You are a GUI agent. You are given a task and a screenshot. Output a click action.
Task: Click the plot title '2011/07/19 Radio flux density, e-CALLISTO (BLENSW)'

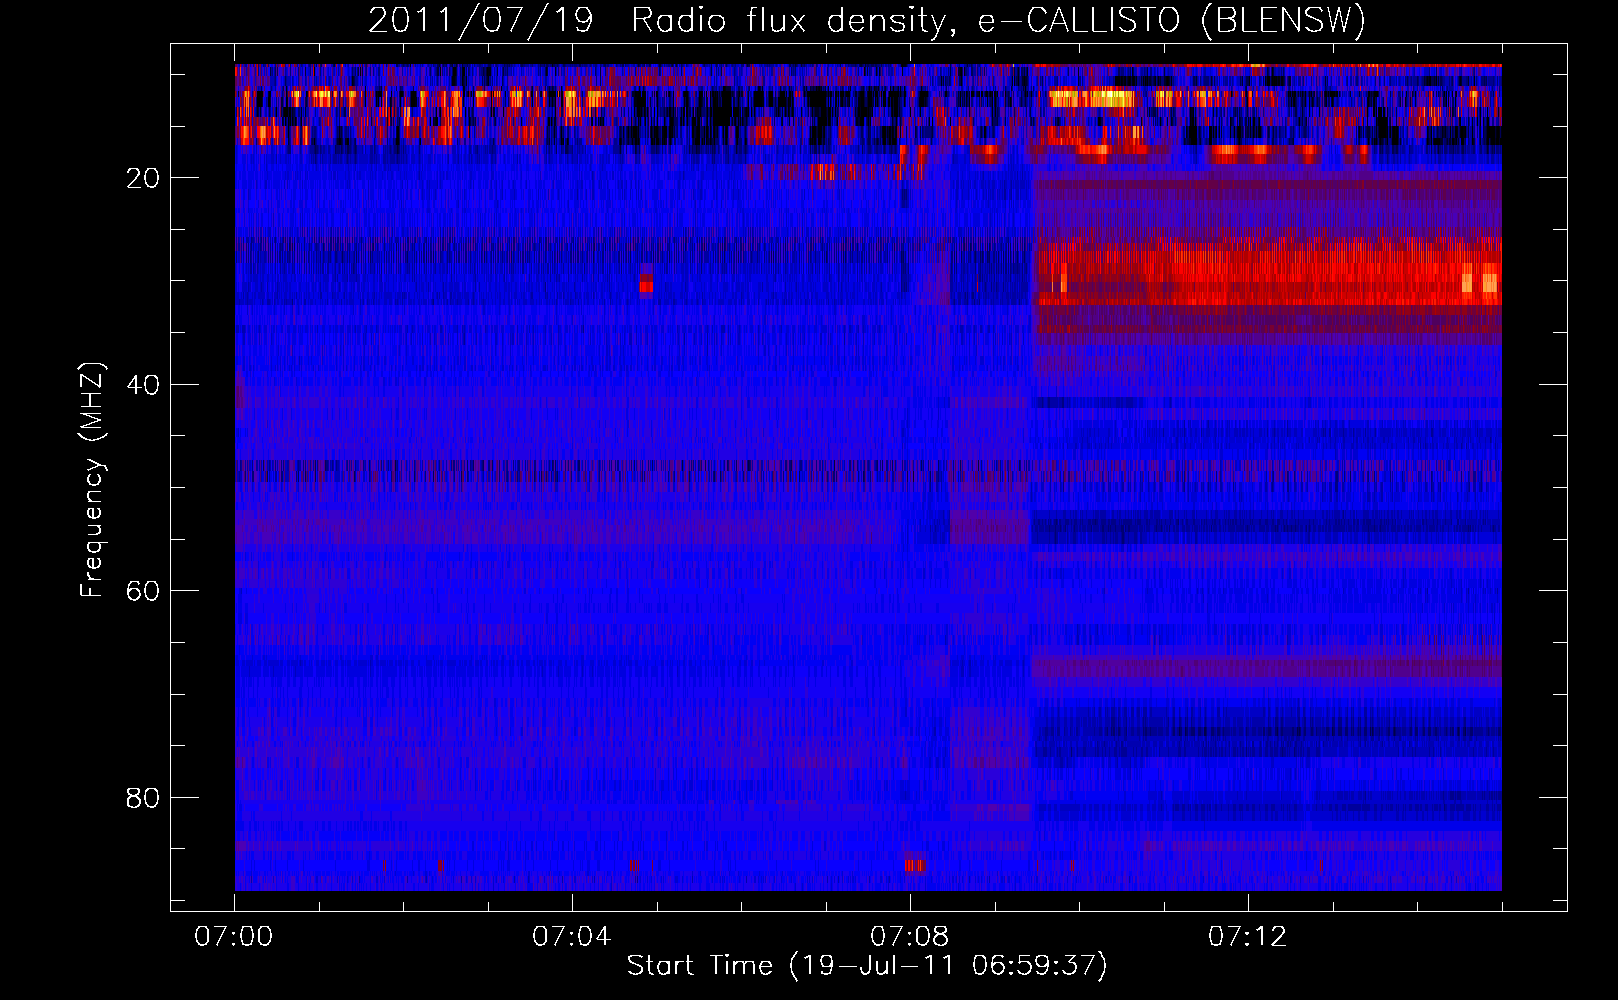(x=867, y=21)
